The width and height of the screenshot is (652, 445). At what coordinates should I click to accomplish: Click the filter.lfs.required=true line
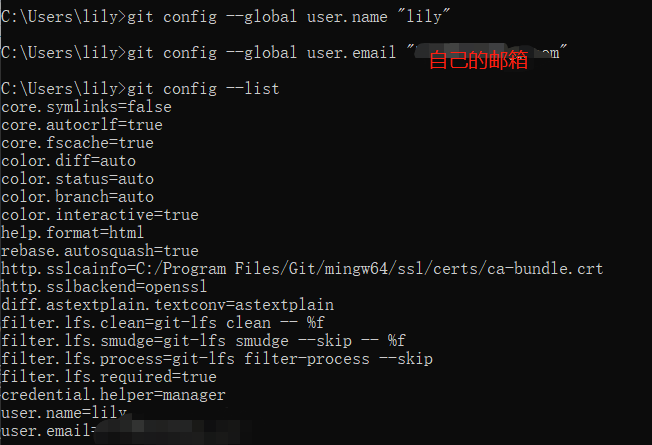[109, 377]
